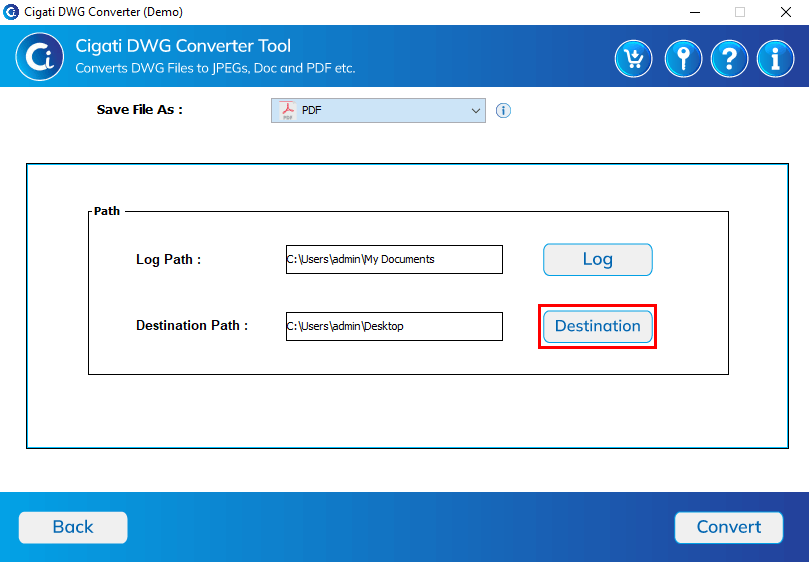
Task: Click 'Cigati DWG Converter Tool' heading
Action: [x=183, y=46]
